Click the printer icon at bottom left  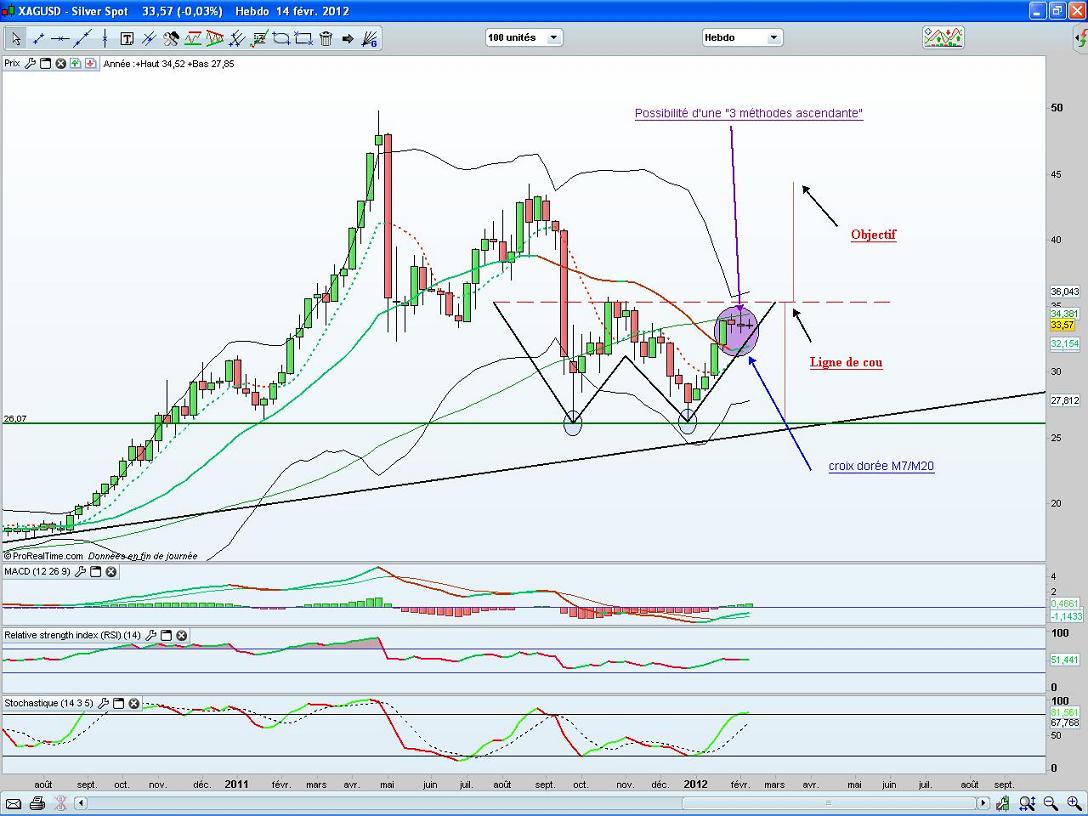pos(37,803)
